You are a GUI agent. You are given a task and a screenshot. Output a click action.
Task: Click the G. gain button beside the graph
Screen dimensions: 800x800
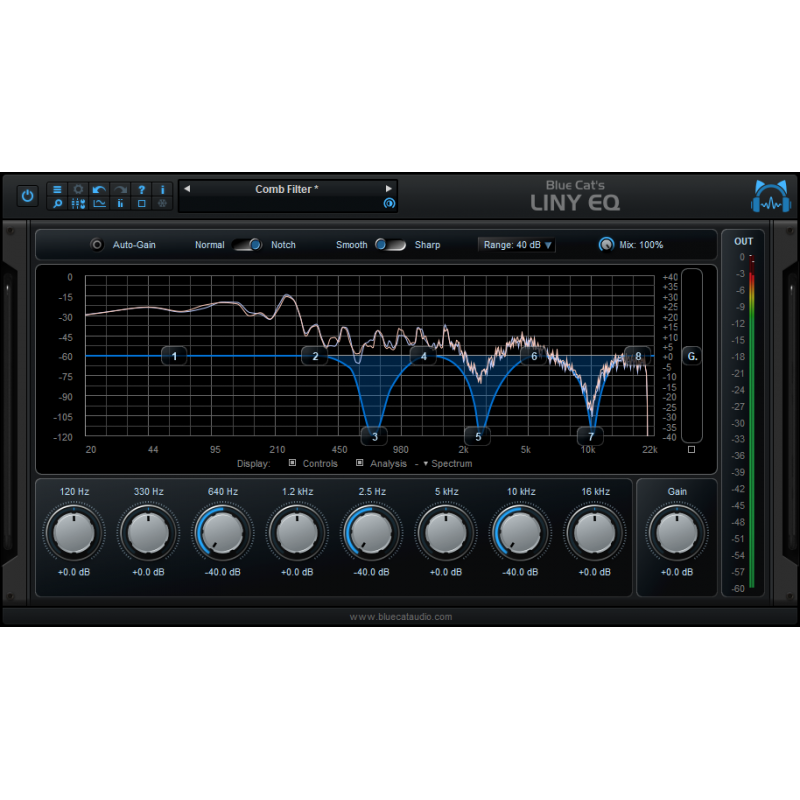691,355
